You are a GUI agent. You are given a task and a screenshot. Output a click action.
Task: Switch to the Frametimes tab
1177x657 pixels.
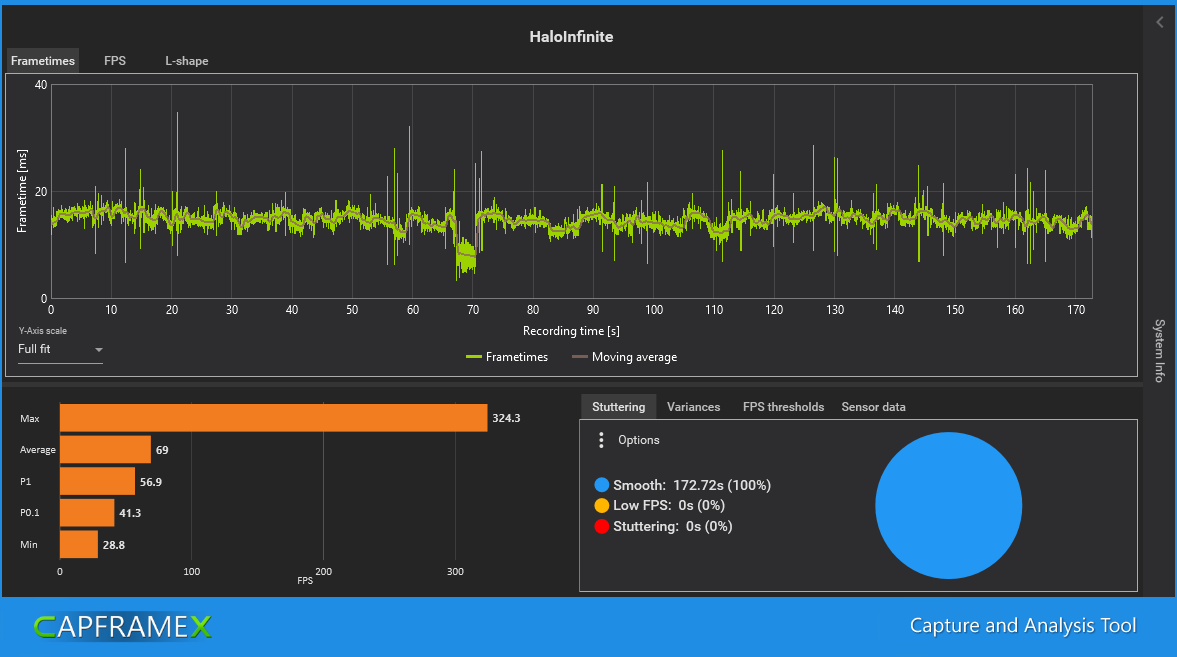(43, 61)
